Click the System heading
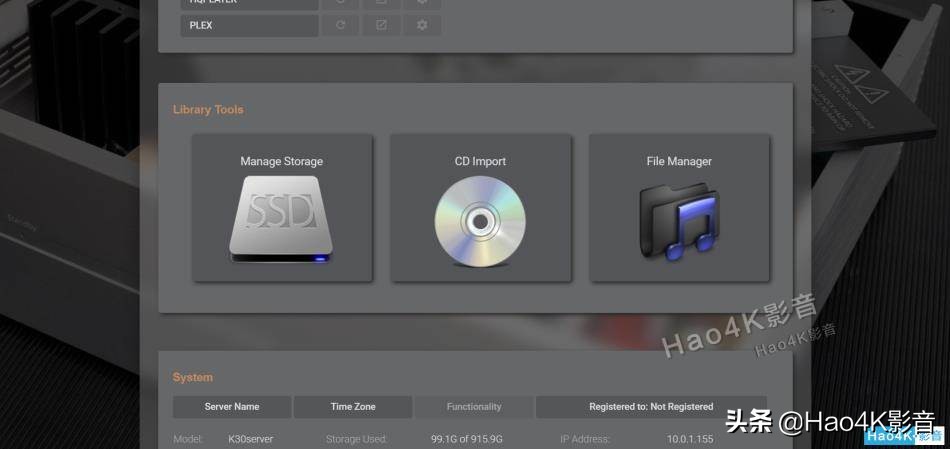The width and height of the screenshot is (950, 449). pos(193,377)
